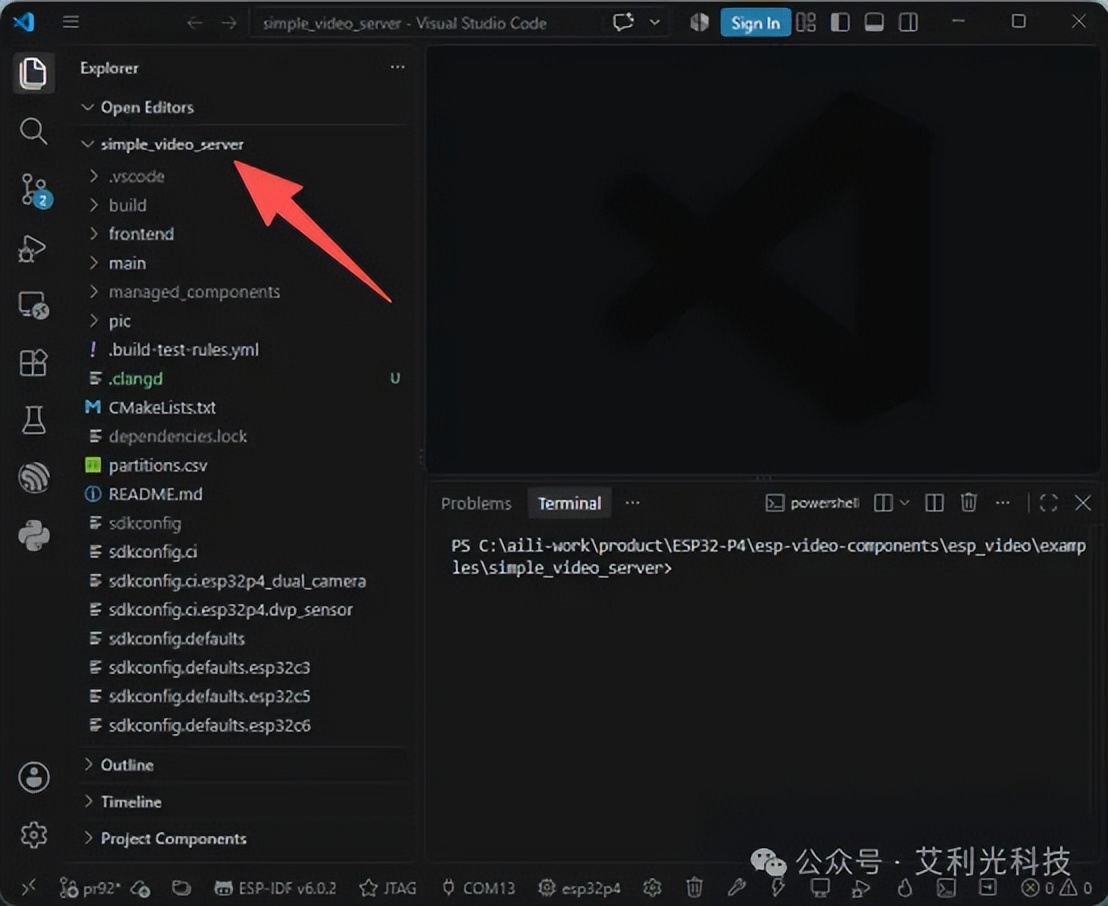Viewport: 1108px width, 906px height.
Task: Open the Manage gear in the activity bar
Action: 34,835
